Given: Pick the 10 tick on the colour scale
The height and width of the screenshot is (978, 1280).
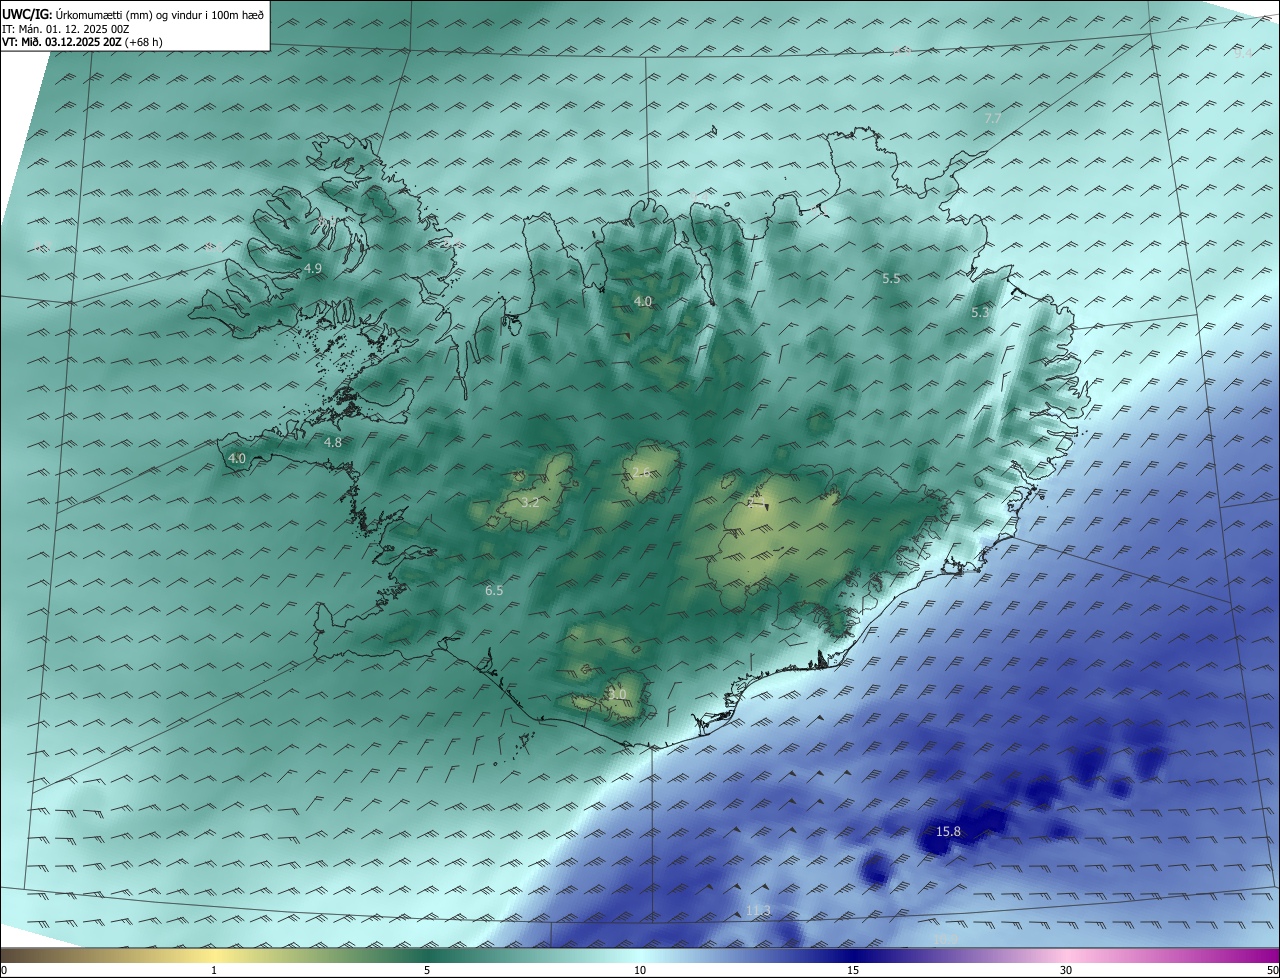Looking at the screenshot, I should click(640, 970).
